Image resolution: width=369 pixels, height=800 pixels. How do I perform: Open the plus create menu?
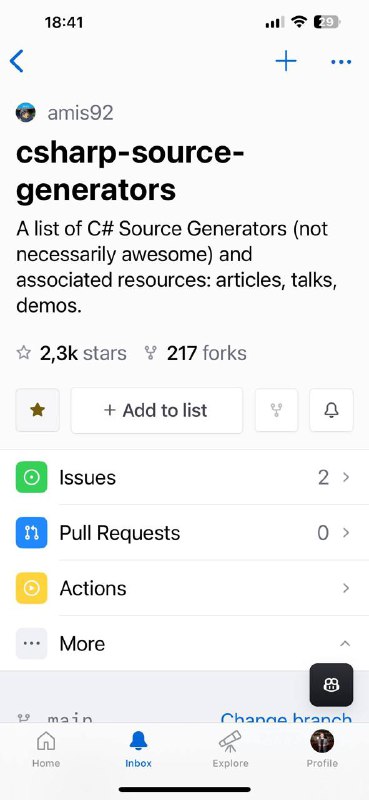[286, 62]
